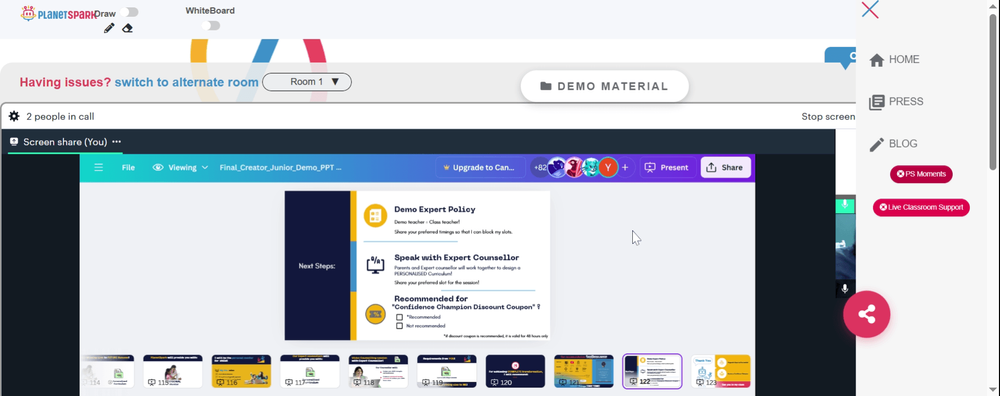Open the DEMO MATERIAL button
Viewport: 1000px width, 396px height.
(605, 86)
